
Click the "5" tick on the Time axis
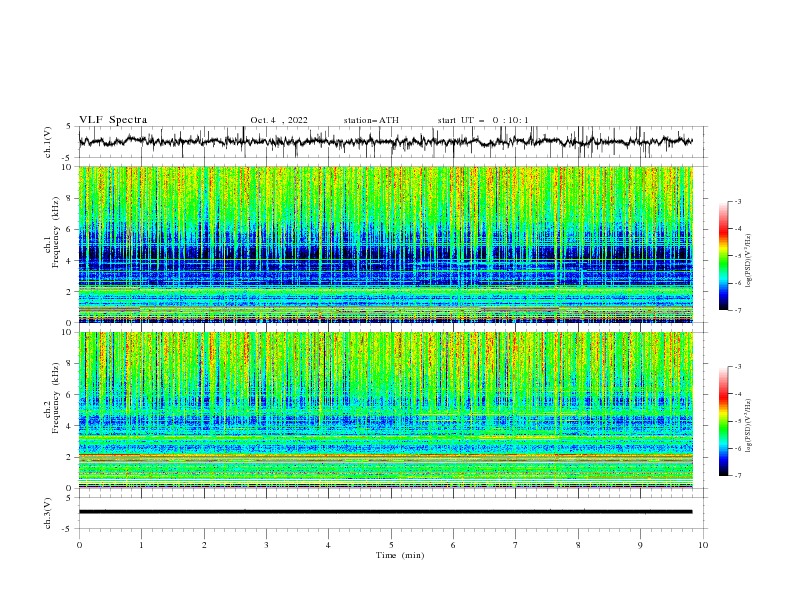pos(391,545)
